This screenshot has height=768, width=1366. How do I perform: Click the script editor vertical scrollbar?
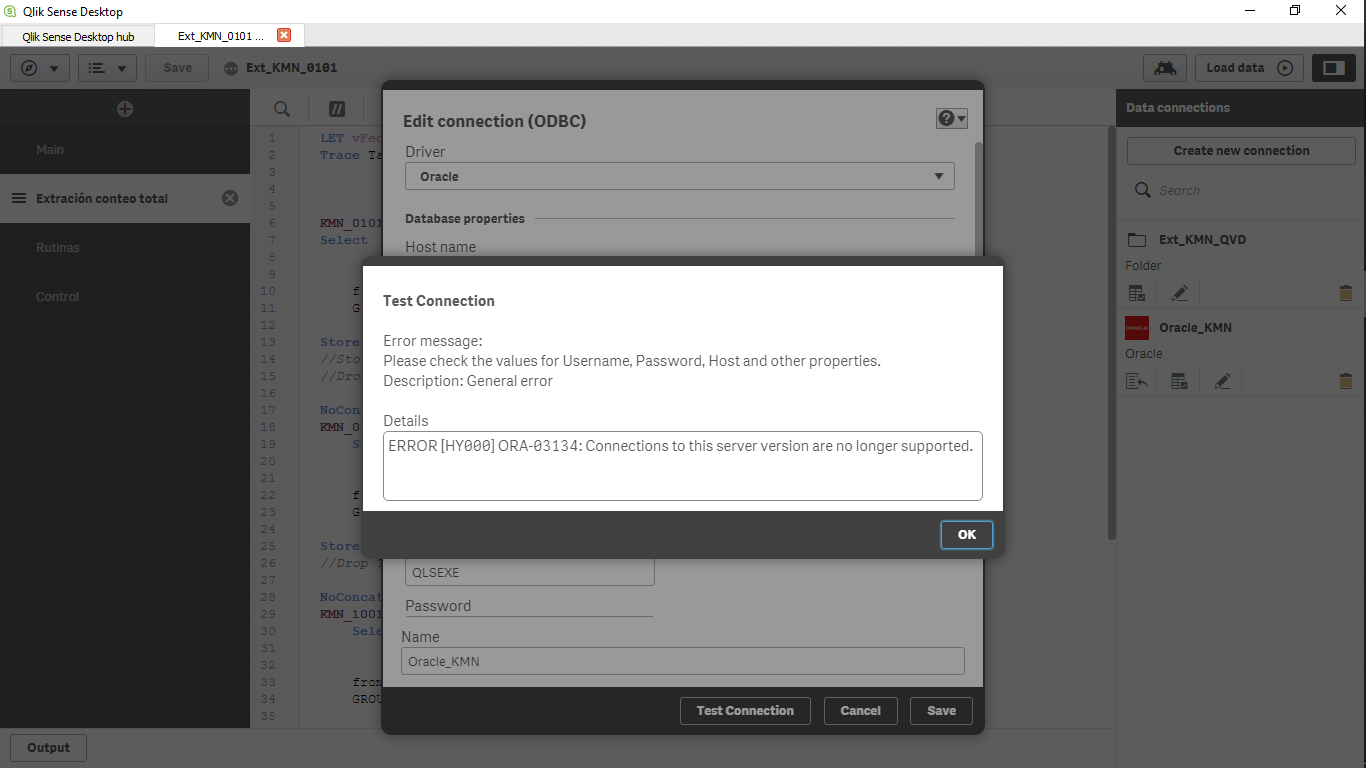pos(1111,332)
